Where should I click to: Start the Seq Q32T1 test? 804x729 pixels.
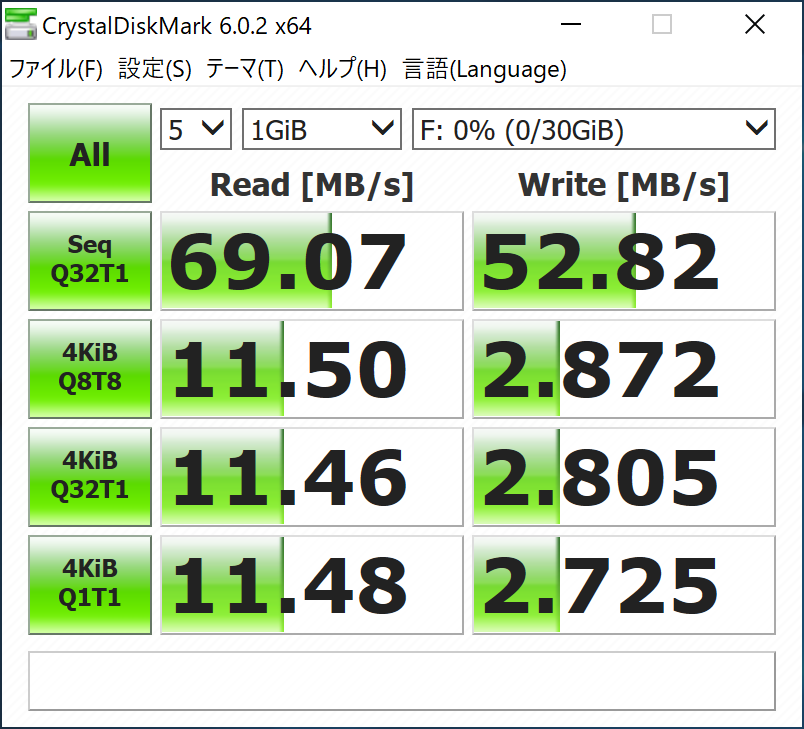click(90, 260)
